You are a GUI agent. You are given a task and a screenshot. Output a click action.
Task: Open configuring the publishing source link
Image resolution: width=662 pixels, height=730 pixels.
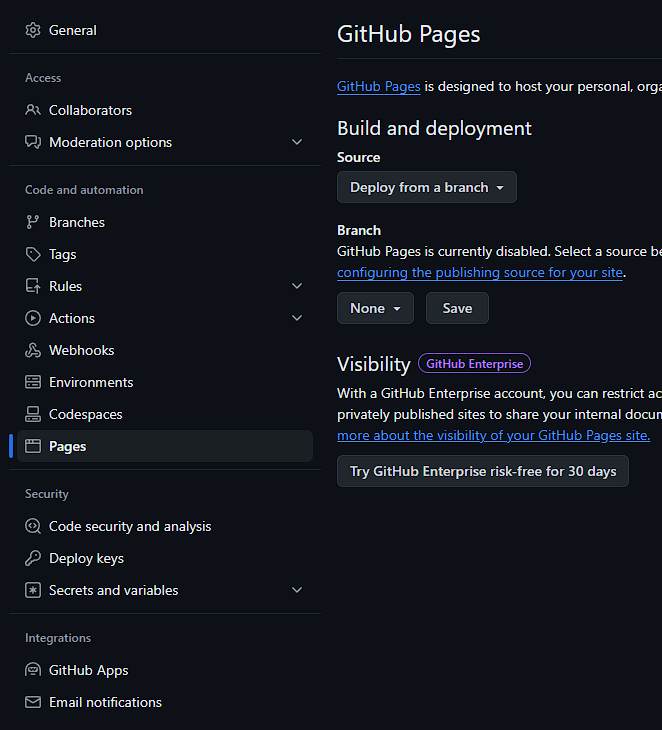(480, 272)
